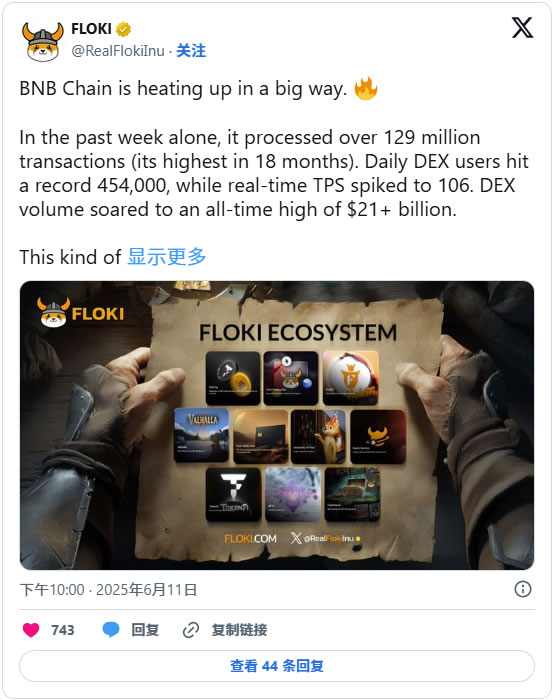
Task: Click the copy link chain icon
Action: pos(191,630)
